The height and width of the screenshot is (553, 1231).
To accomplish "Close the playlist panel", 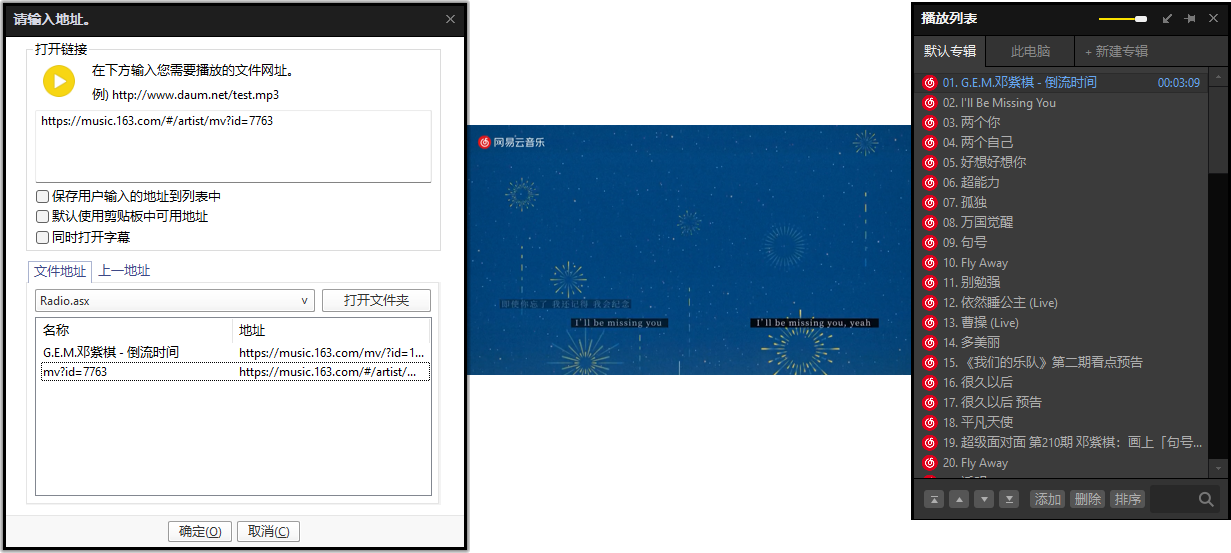I will [1214, 19].
